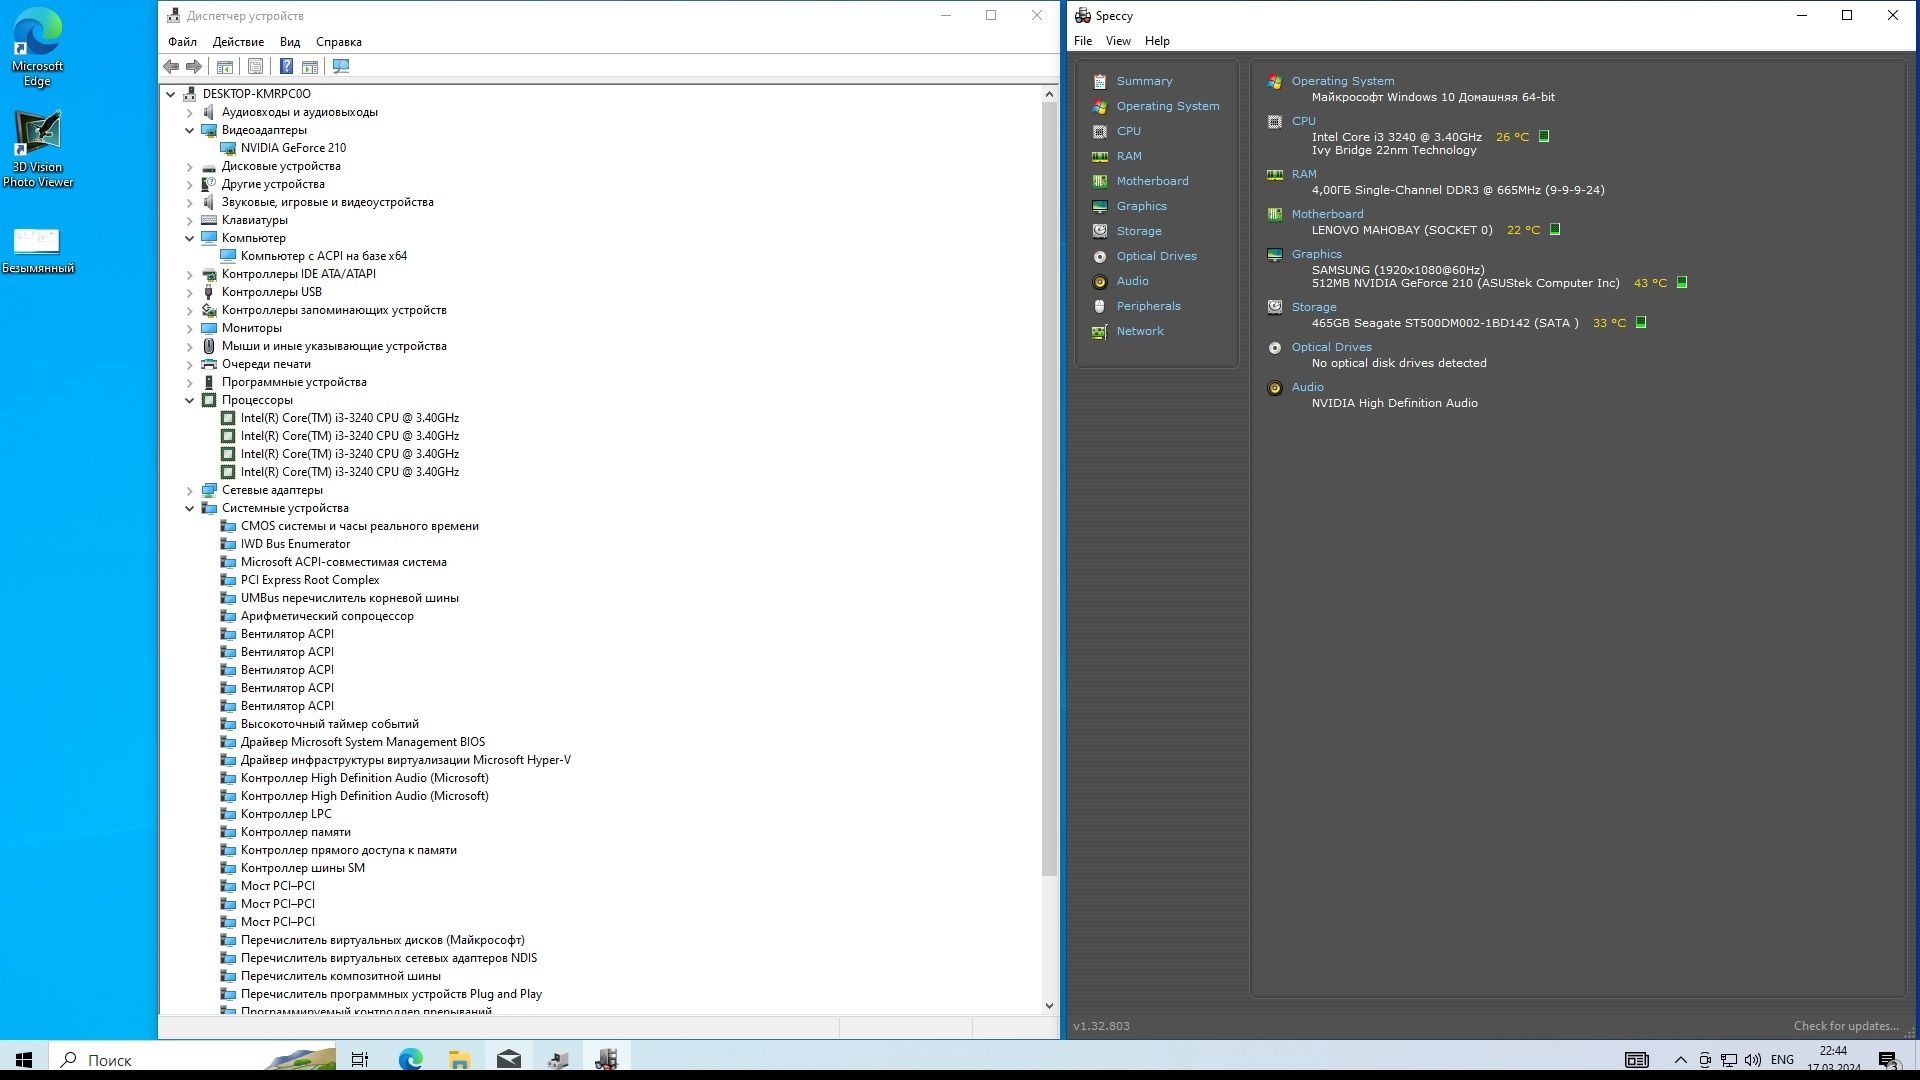Open Storage section in Speccy sidebar
This screenshot has width=1920, height=1080.
[1138, 231]
